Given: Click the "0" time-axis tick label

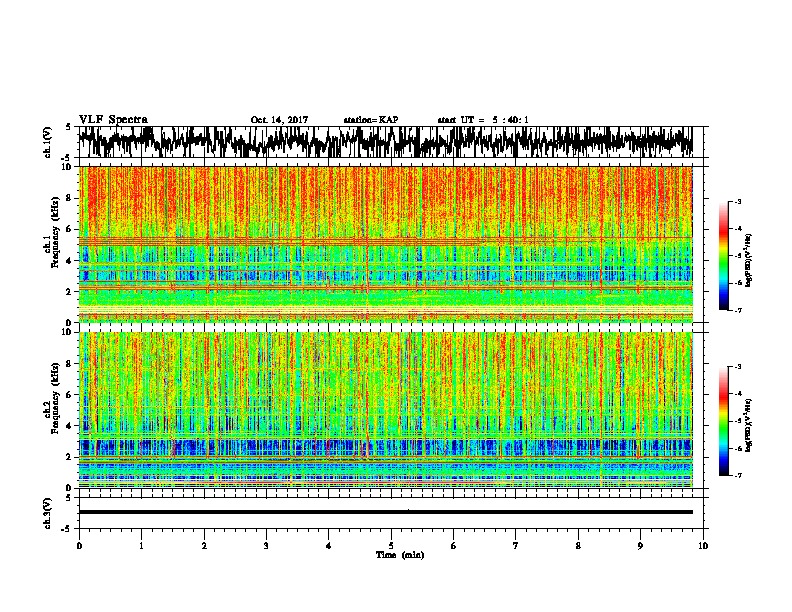Looking at the screenshot, I should coord(79,546).
